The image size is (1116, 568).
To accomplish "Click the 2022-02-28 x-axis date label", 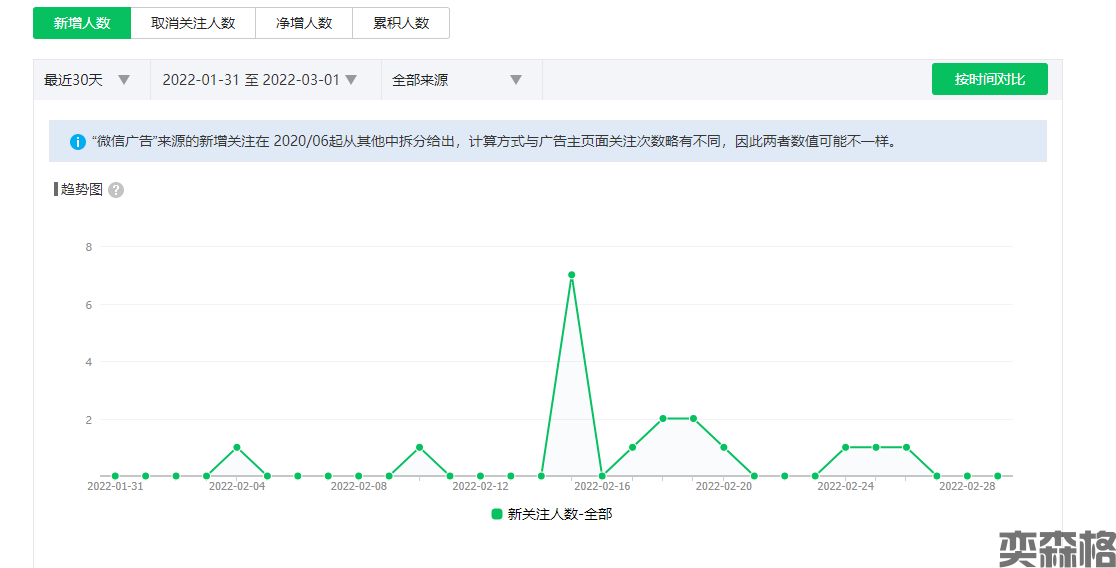I will click(x=967, y=487).
